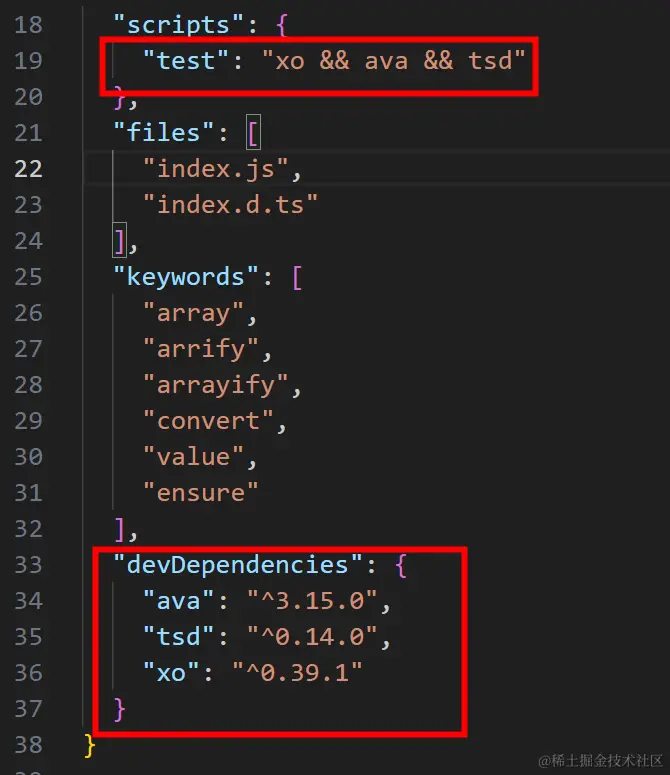This screenshot has width=670, height=775.
Task: Click the "ava" dependency key
Action: pyautogui.click(x=178, y=601)
